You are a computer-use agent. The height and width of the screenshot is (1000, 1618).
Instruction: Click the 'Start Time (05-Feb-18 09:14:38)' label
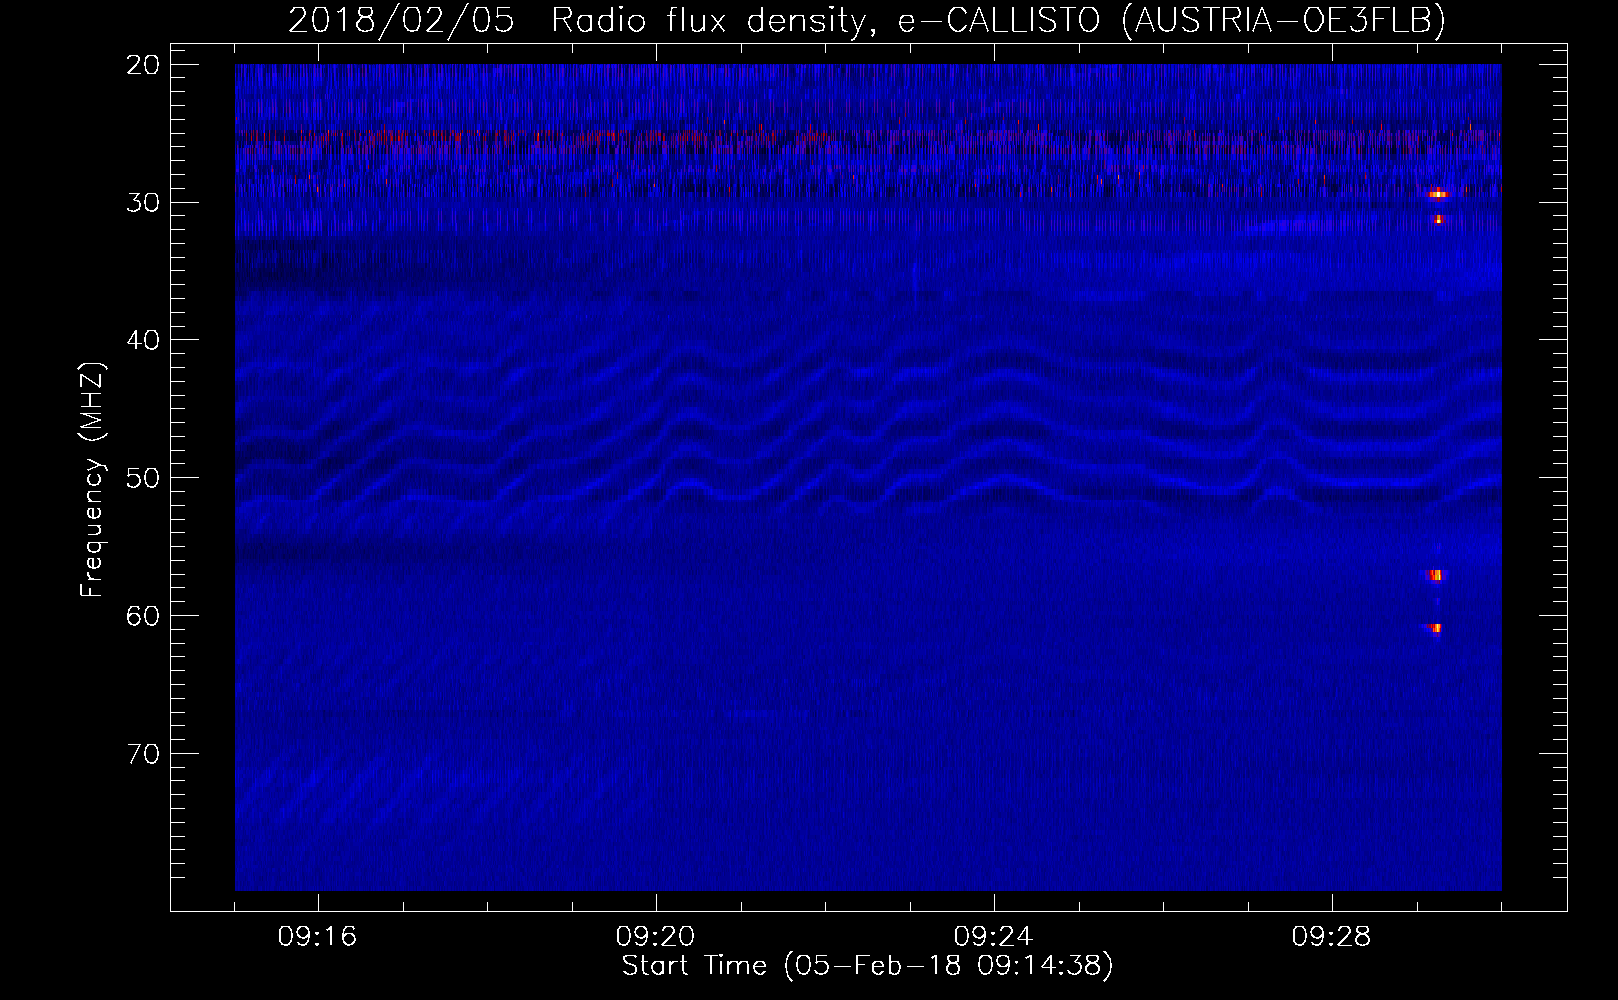tap(867, 966)
